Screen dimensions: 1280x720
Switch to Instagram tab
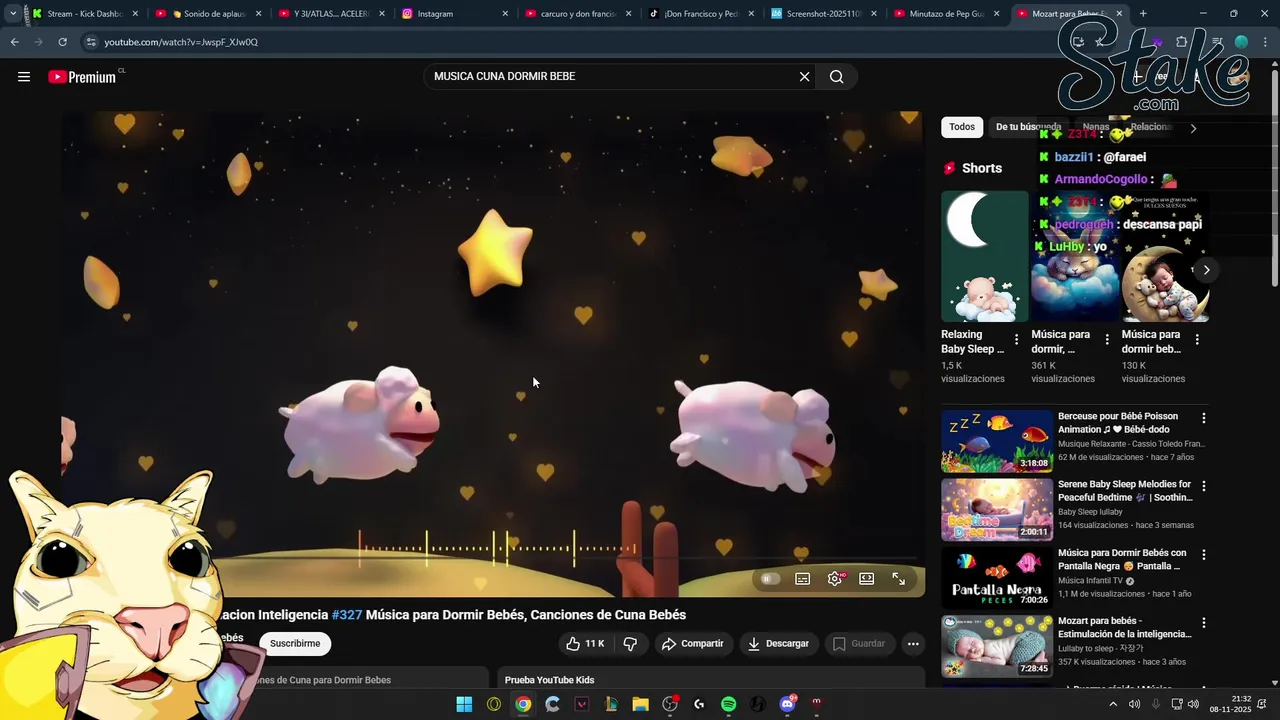[455, 14]
